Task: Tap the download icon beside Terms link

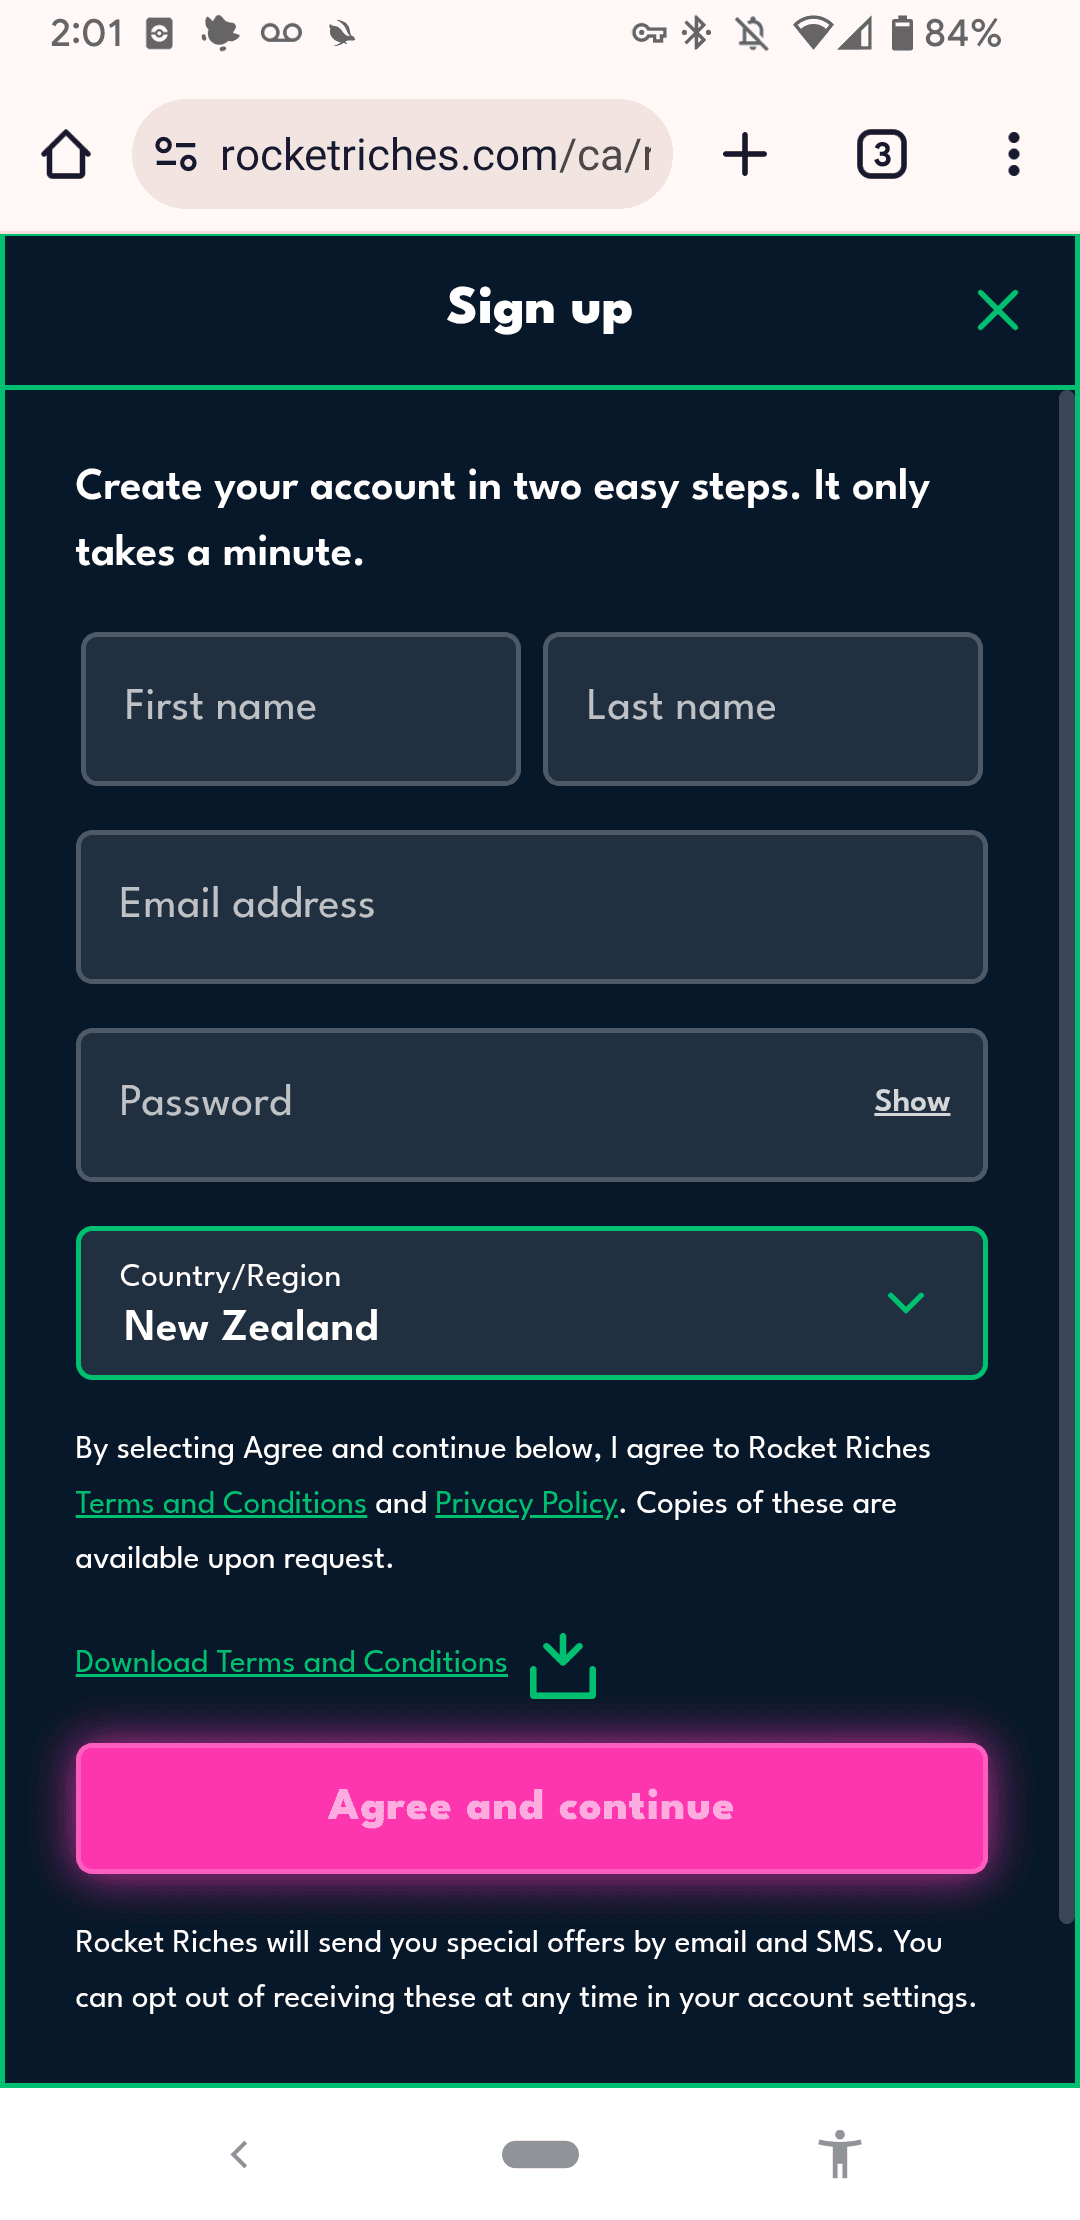Action: point(563,1666)
